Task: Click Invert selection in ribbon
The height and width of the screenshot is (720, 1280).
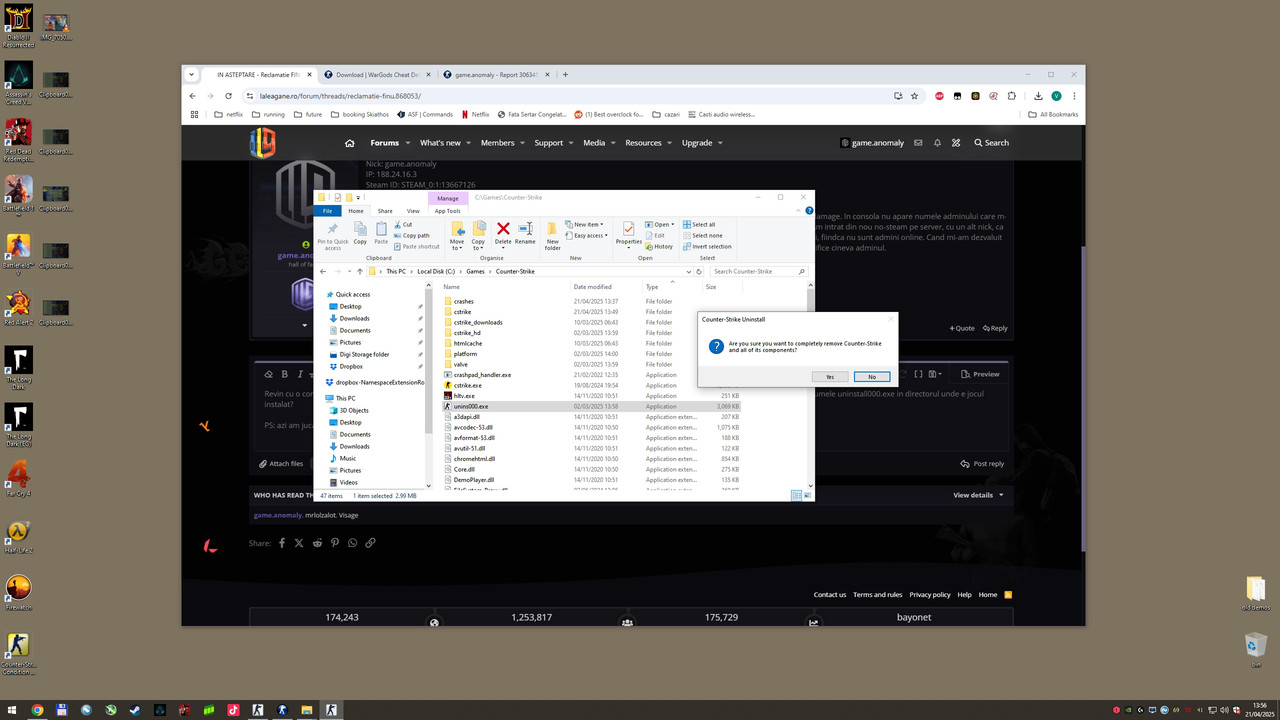Action: coord(707,246)
